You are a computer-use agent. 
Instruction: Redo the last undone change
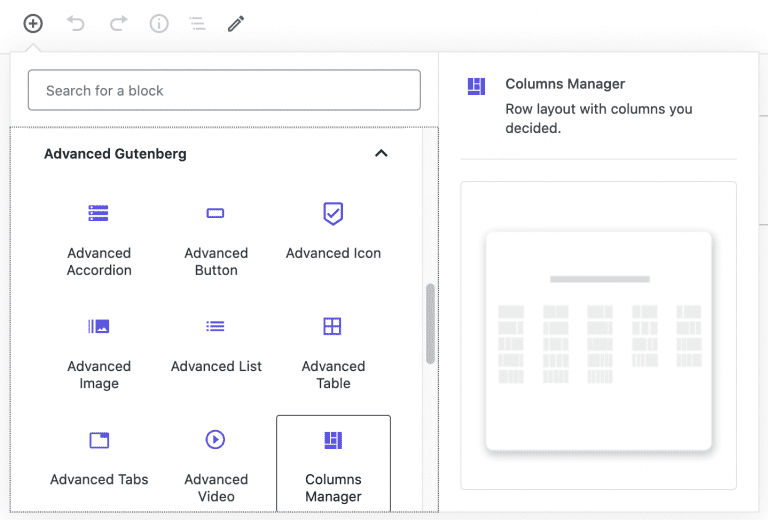coord(119,24)
